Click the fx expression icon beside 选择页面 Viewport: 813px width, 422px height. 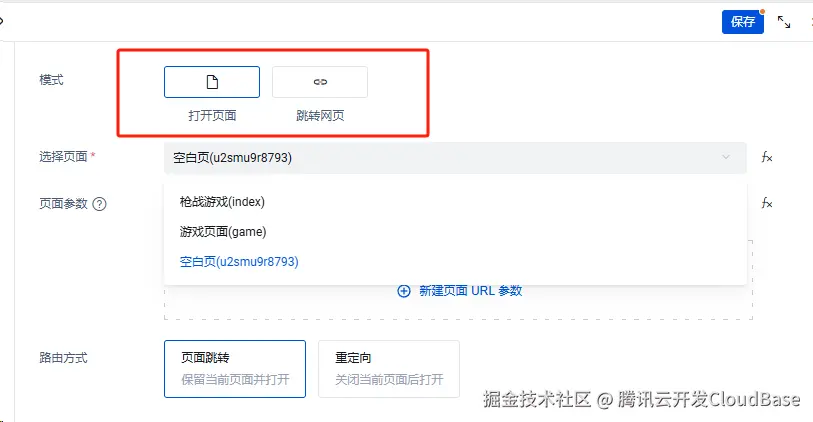[767, 157]
